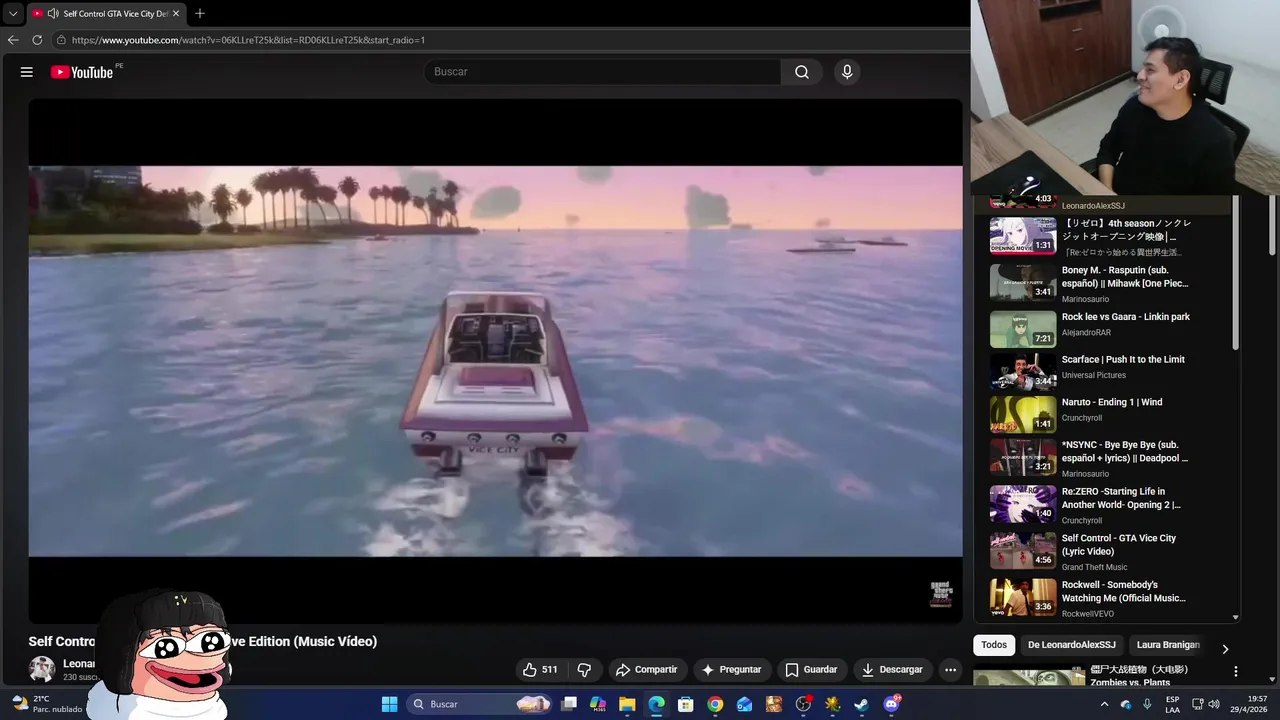Click the search magnifier button
The image size is (1280, 720).
(x=802, y=72)
